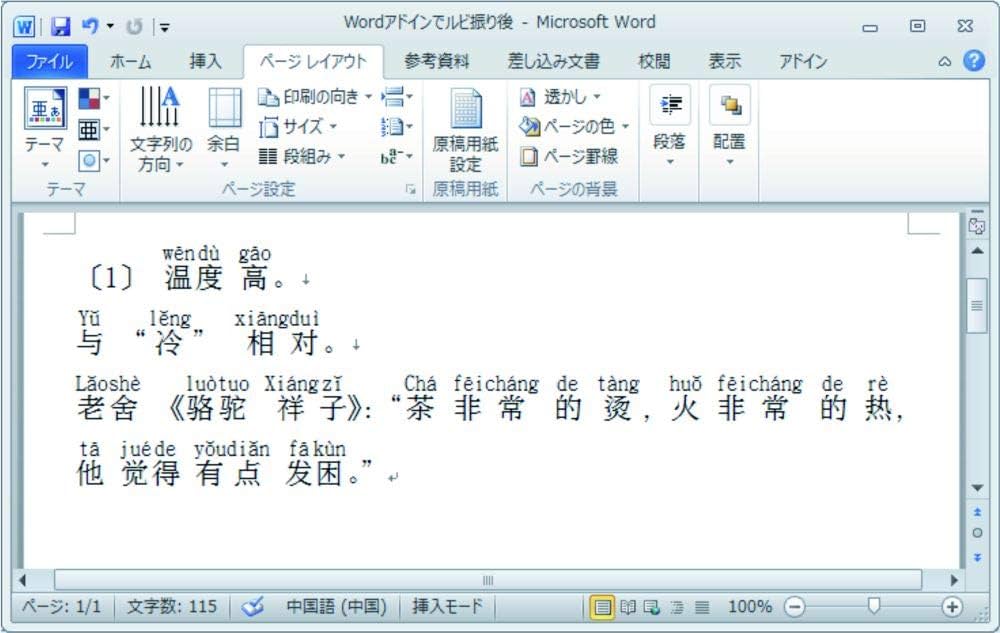The width and height of the screenshot is (1000, 633).
Task: Open the 余白 (margins) tool
Action: pos(224,125)
